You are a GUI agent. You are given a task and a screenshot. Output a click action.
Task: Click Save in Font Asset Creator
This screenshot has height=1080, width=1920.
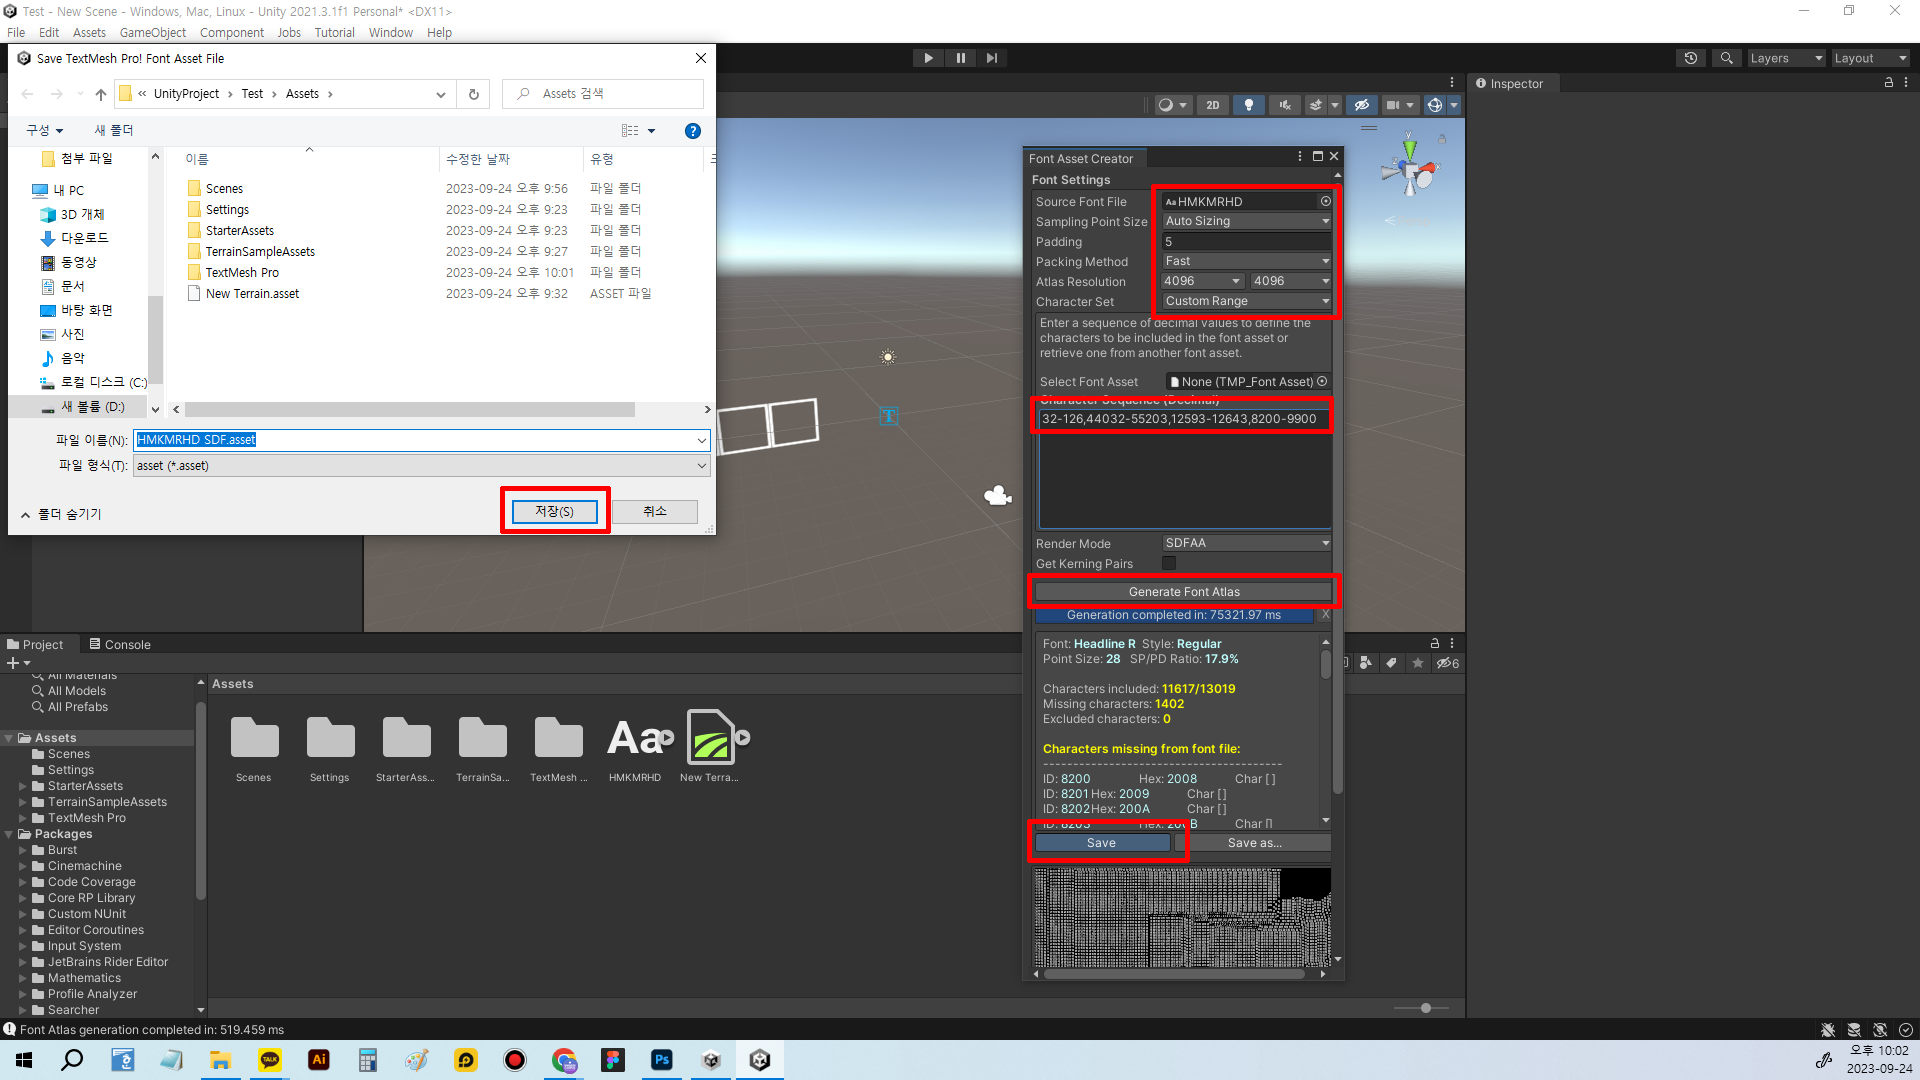click(1101, 843)
